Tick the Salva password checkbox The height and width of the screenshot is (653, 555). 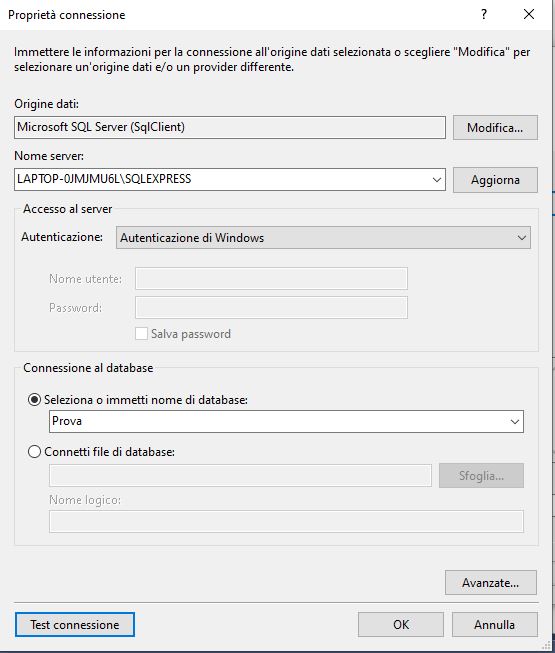coord(141,334)
